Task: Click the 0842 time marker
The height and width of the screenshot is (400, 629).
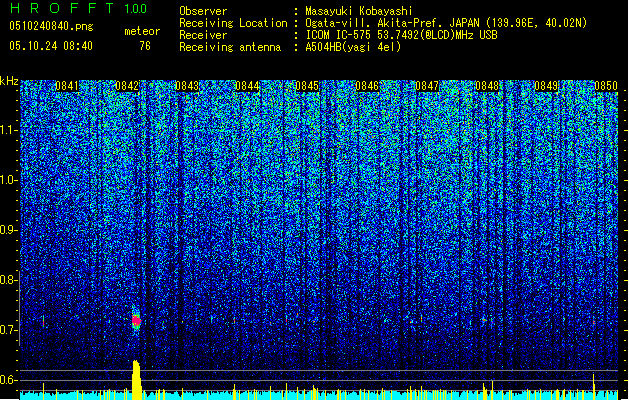Action: [127, 86]
